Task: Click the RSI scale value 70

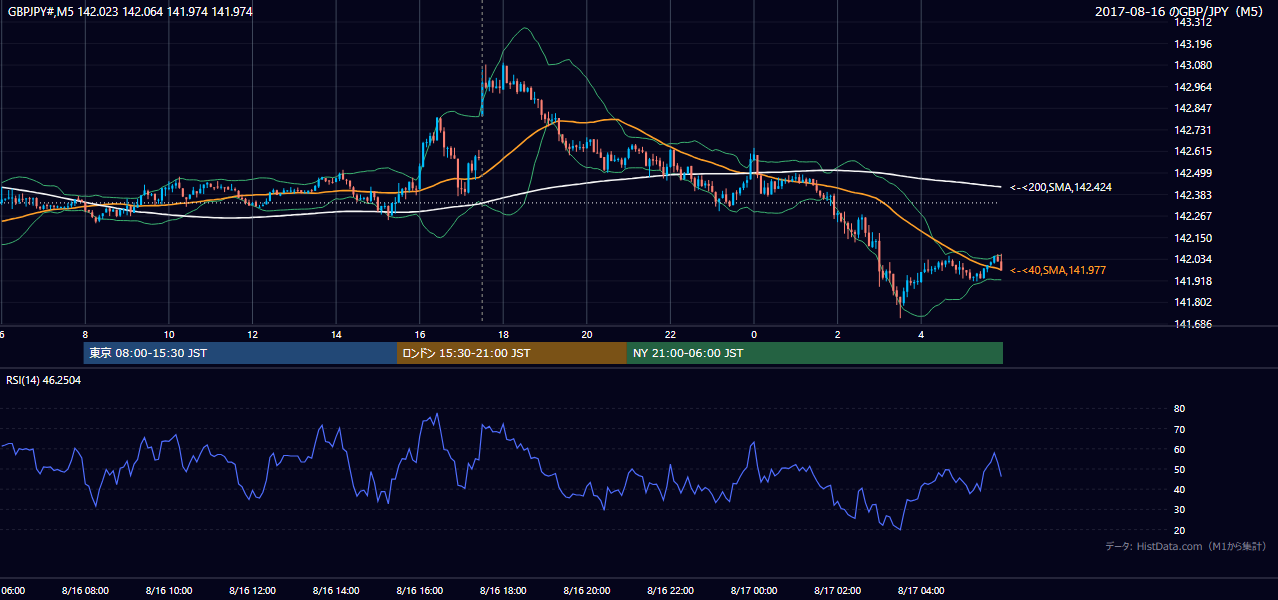Action: [1179, 429]
